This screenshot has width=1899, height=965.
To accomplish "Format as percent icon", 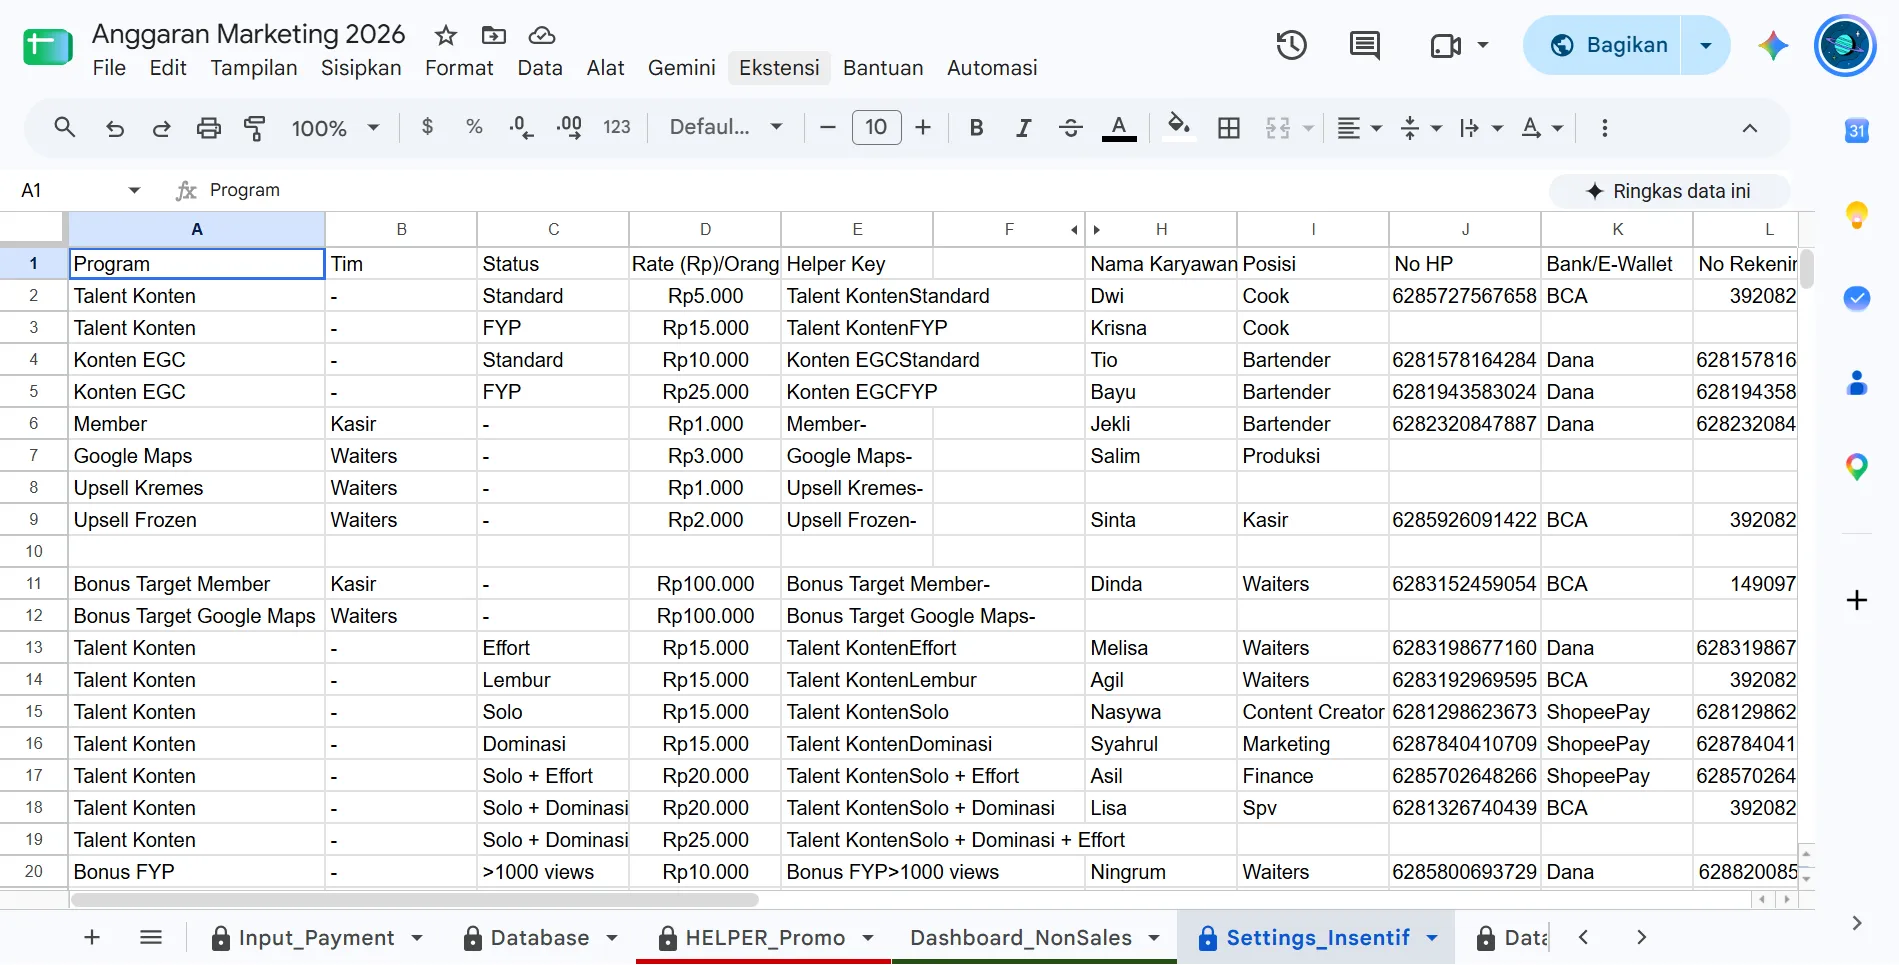I will (474, 127).
